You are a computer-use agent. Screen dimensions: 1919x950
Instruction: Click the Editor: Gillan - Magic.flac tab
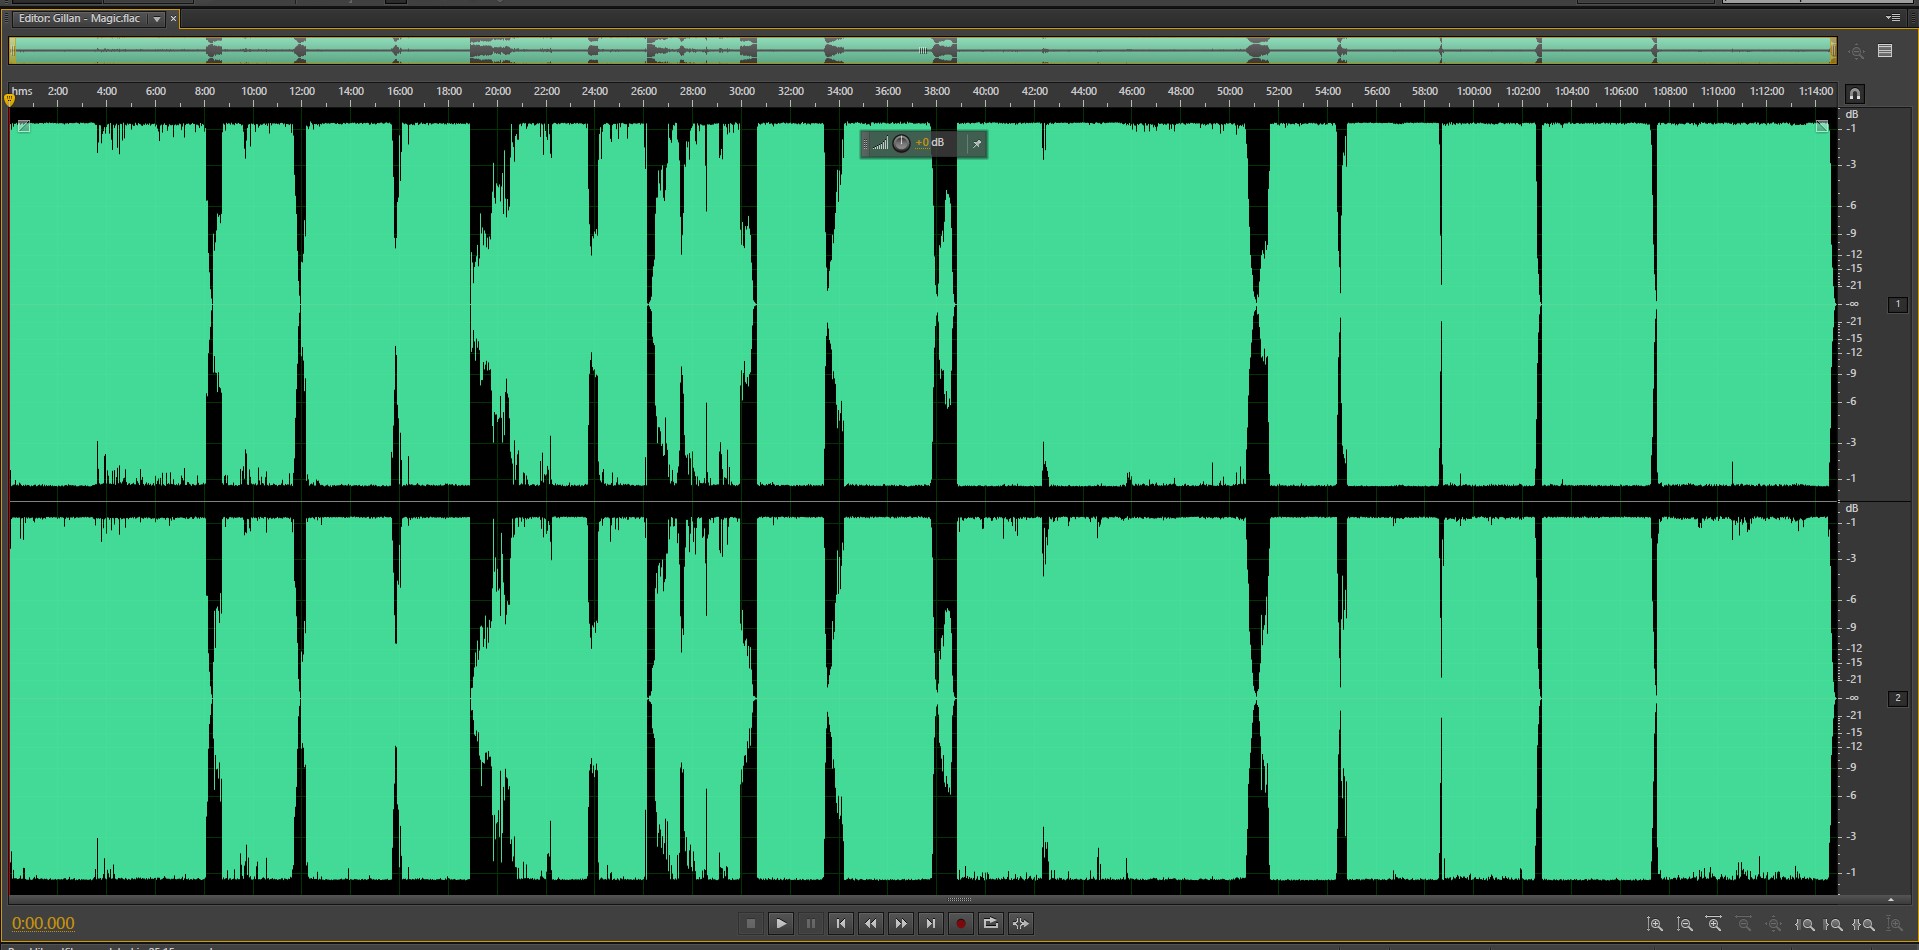coord(79,19)
